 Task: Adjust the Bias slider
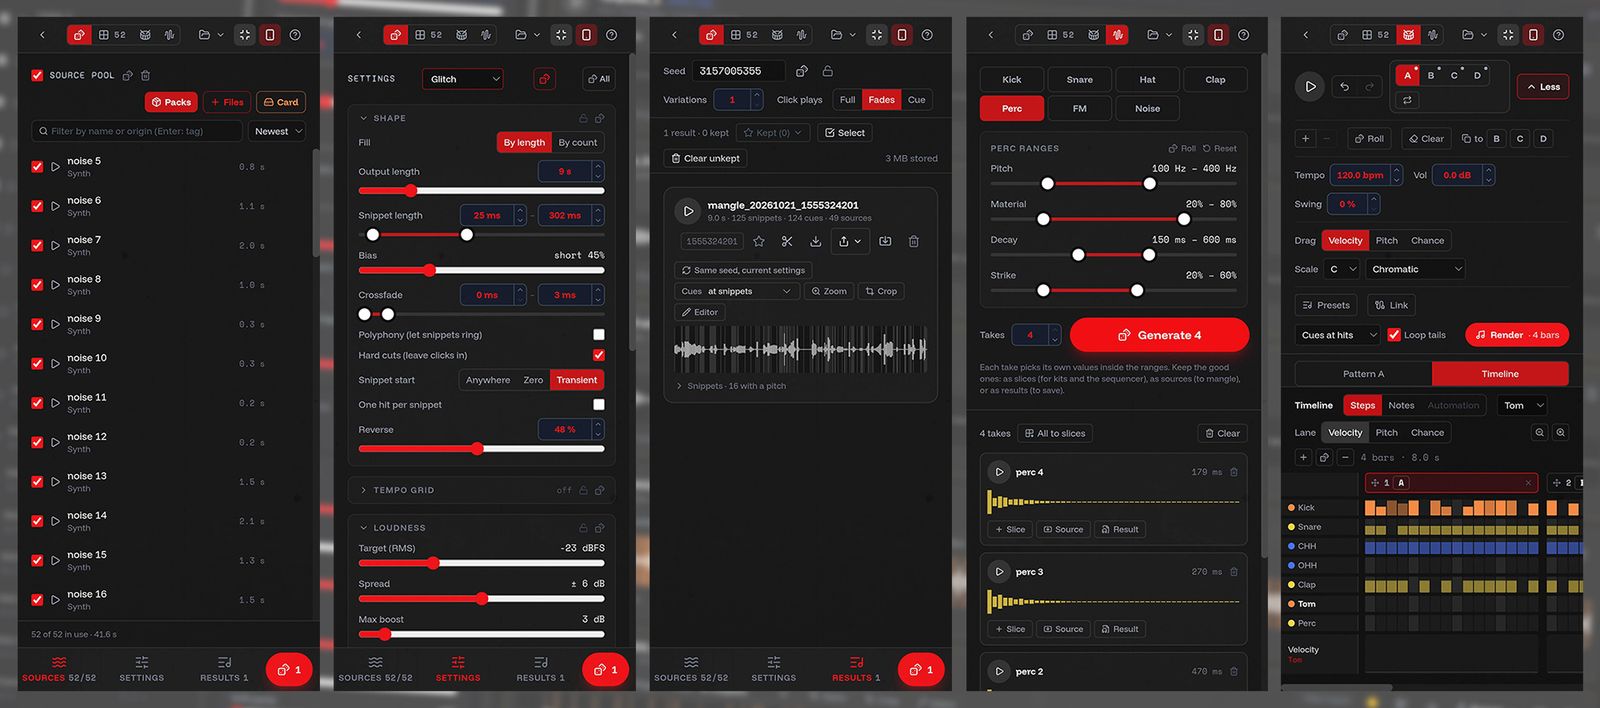click(481, 270)
